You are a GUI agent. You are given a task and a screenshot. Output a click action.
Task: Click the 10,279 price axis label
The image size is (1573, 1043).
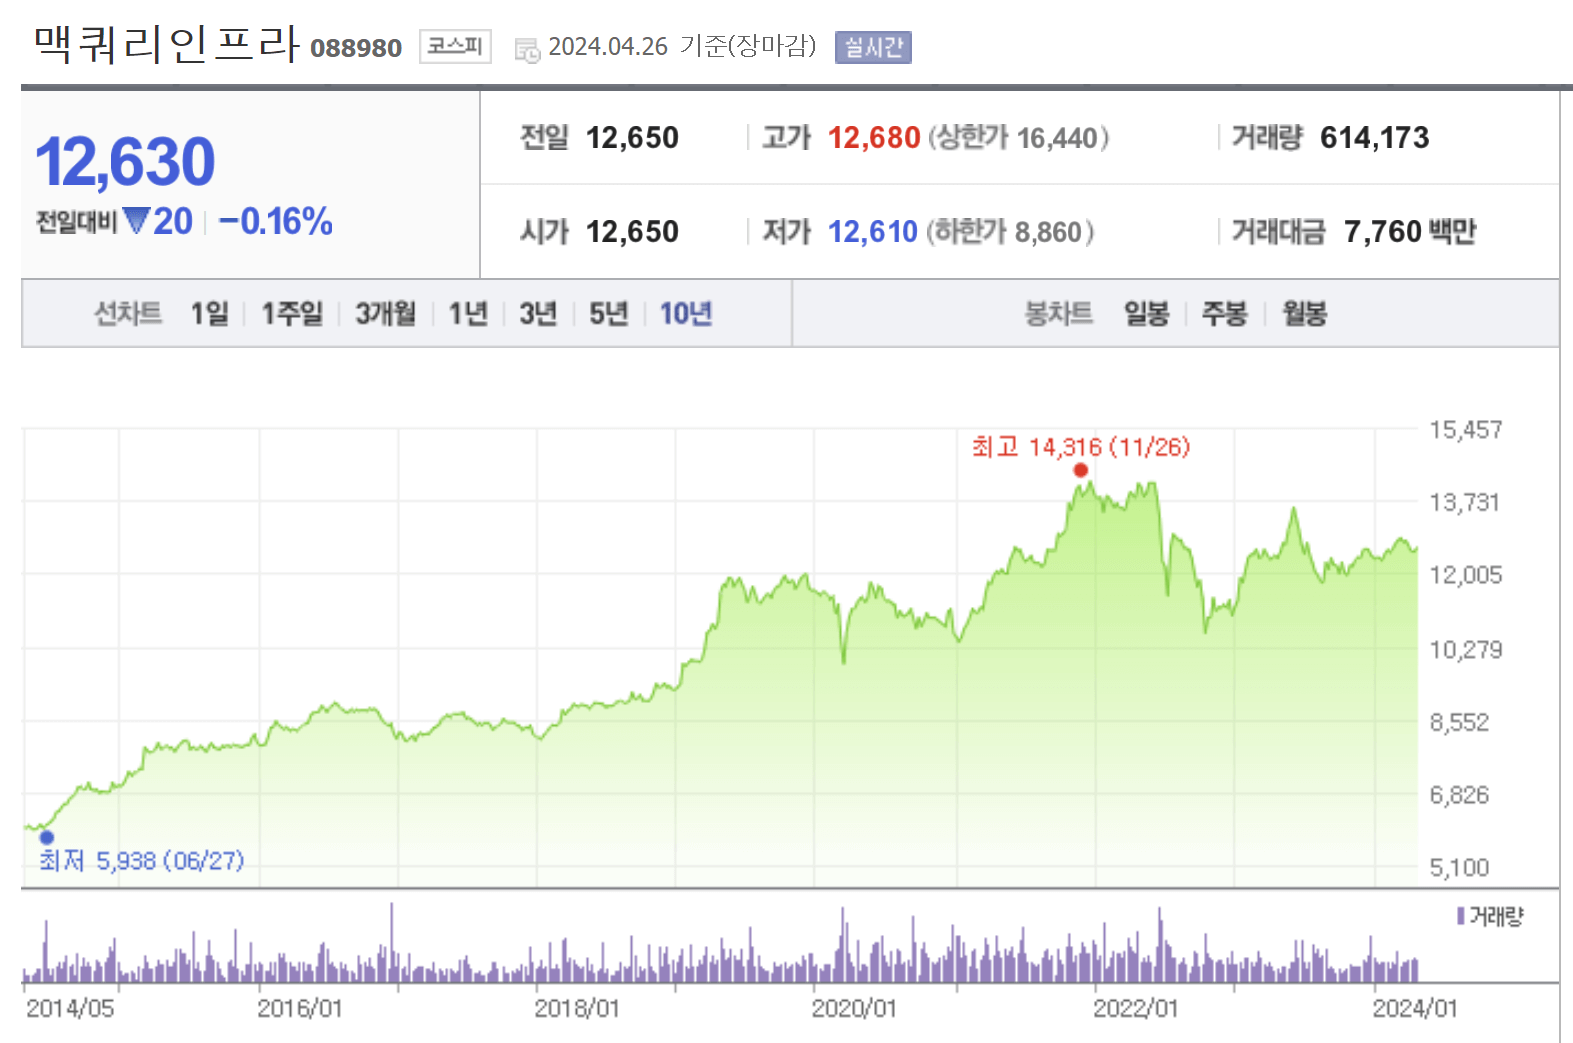pos(1466,650)
